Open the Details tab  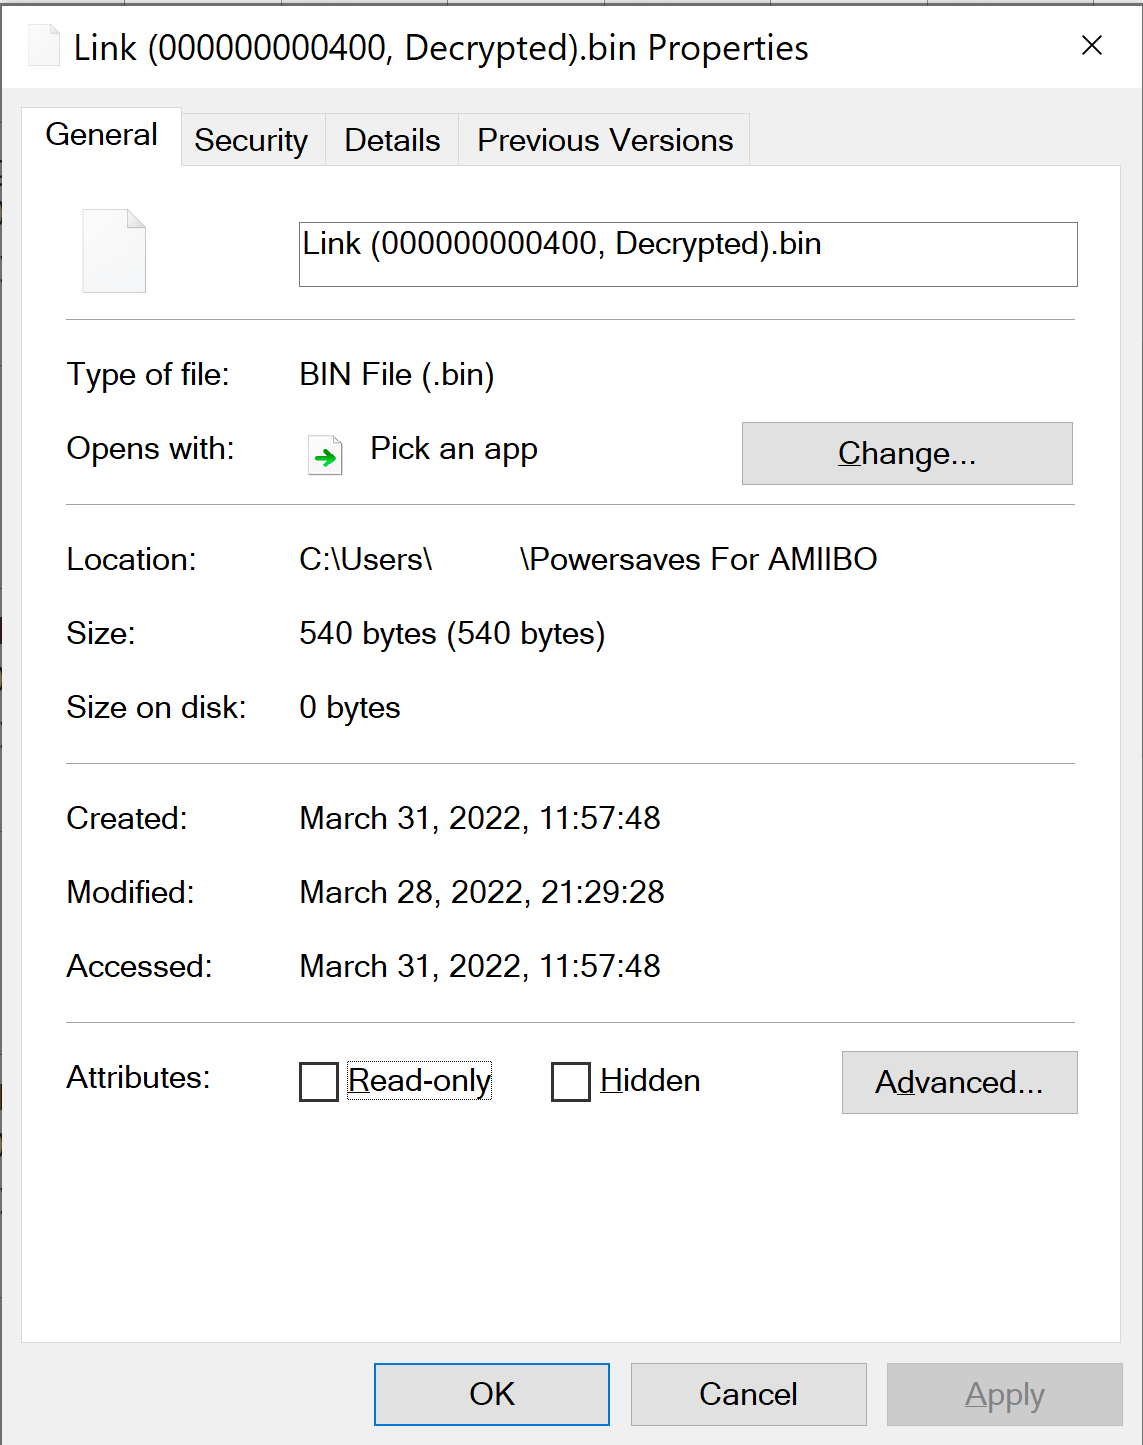(392, 140)
